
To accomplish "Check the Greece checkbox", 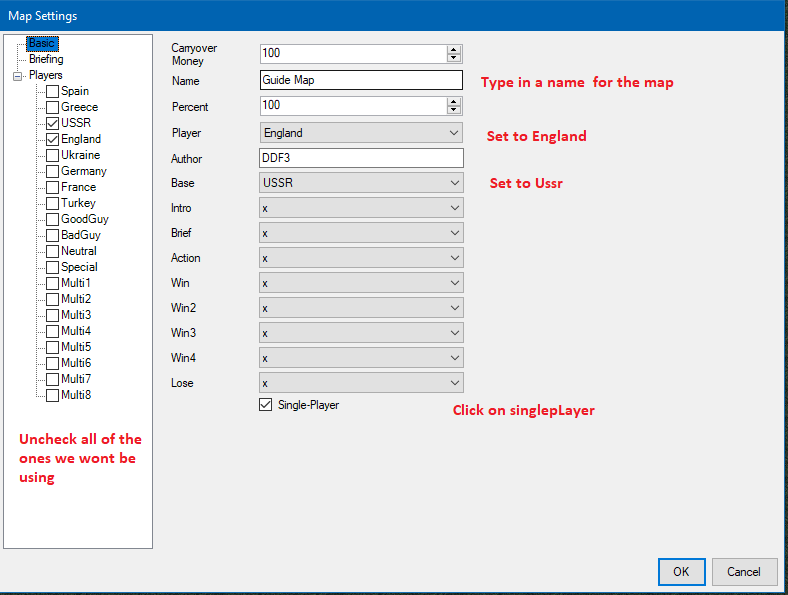I will point(52,107).
